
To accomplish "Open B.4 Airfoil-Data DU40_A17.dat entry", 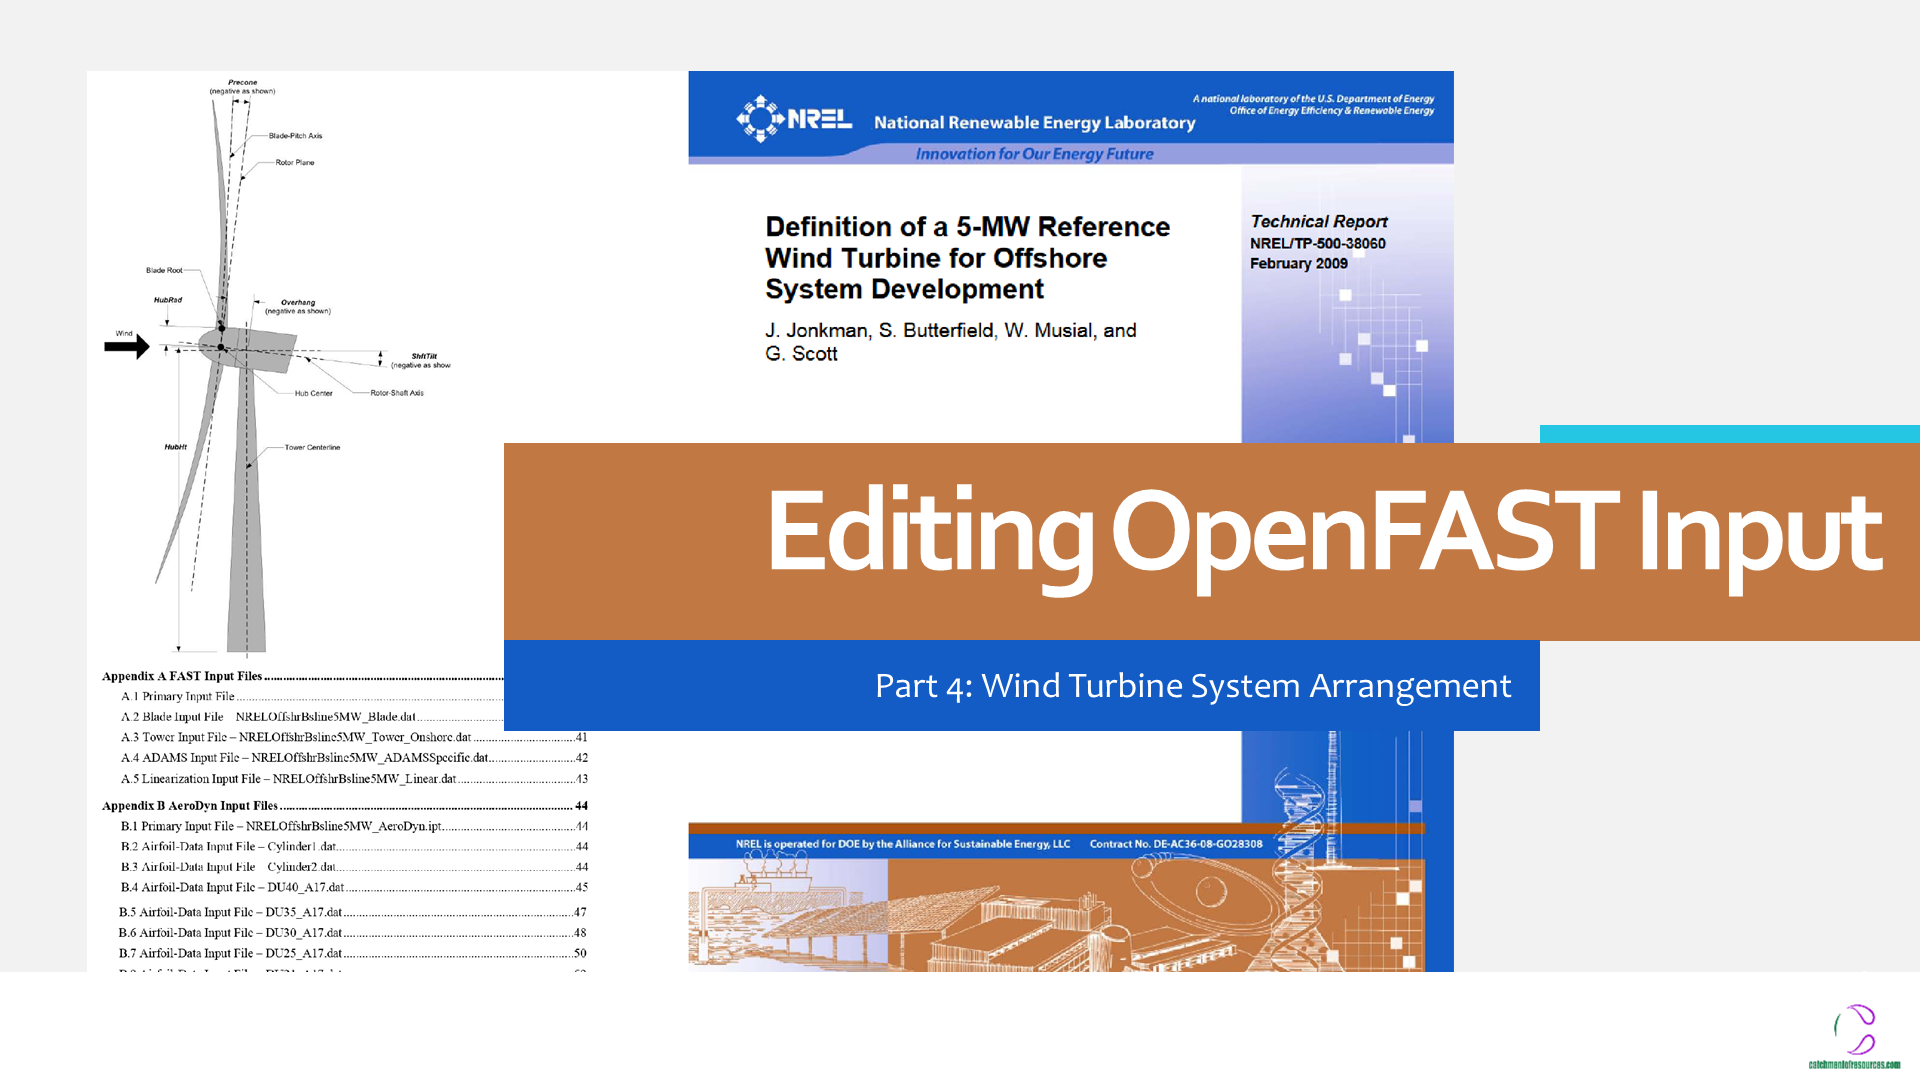I will pos(232,888).
